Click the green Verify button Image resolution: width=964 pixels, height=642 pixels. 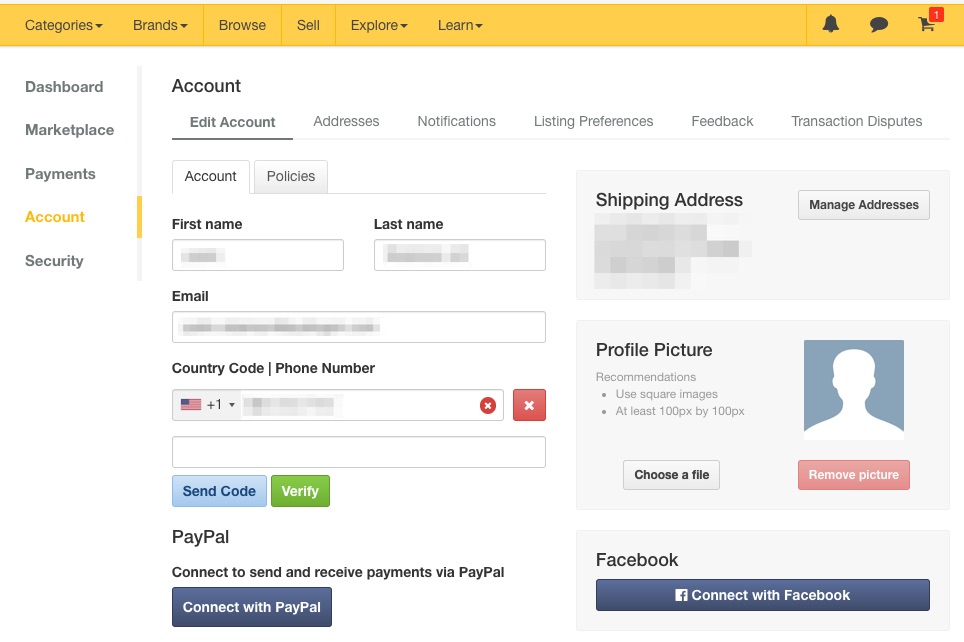[x=300, y=491]
